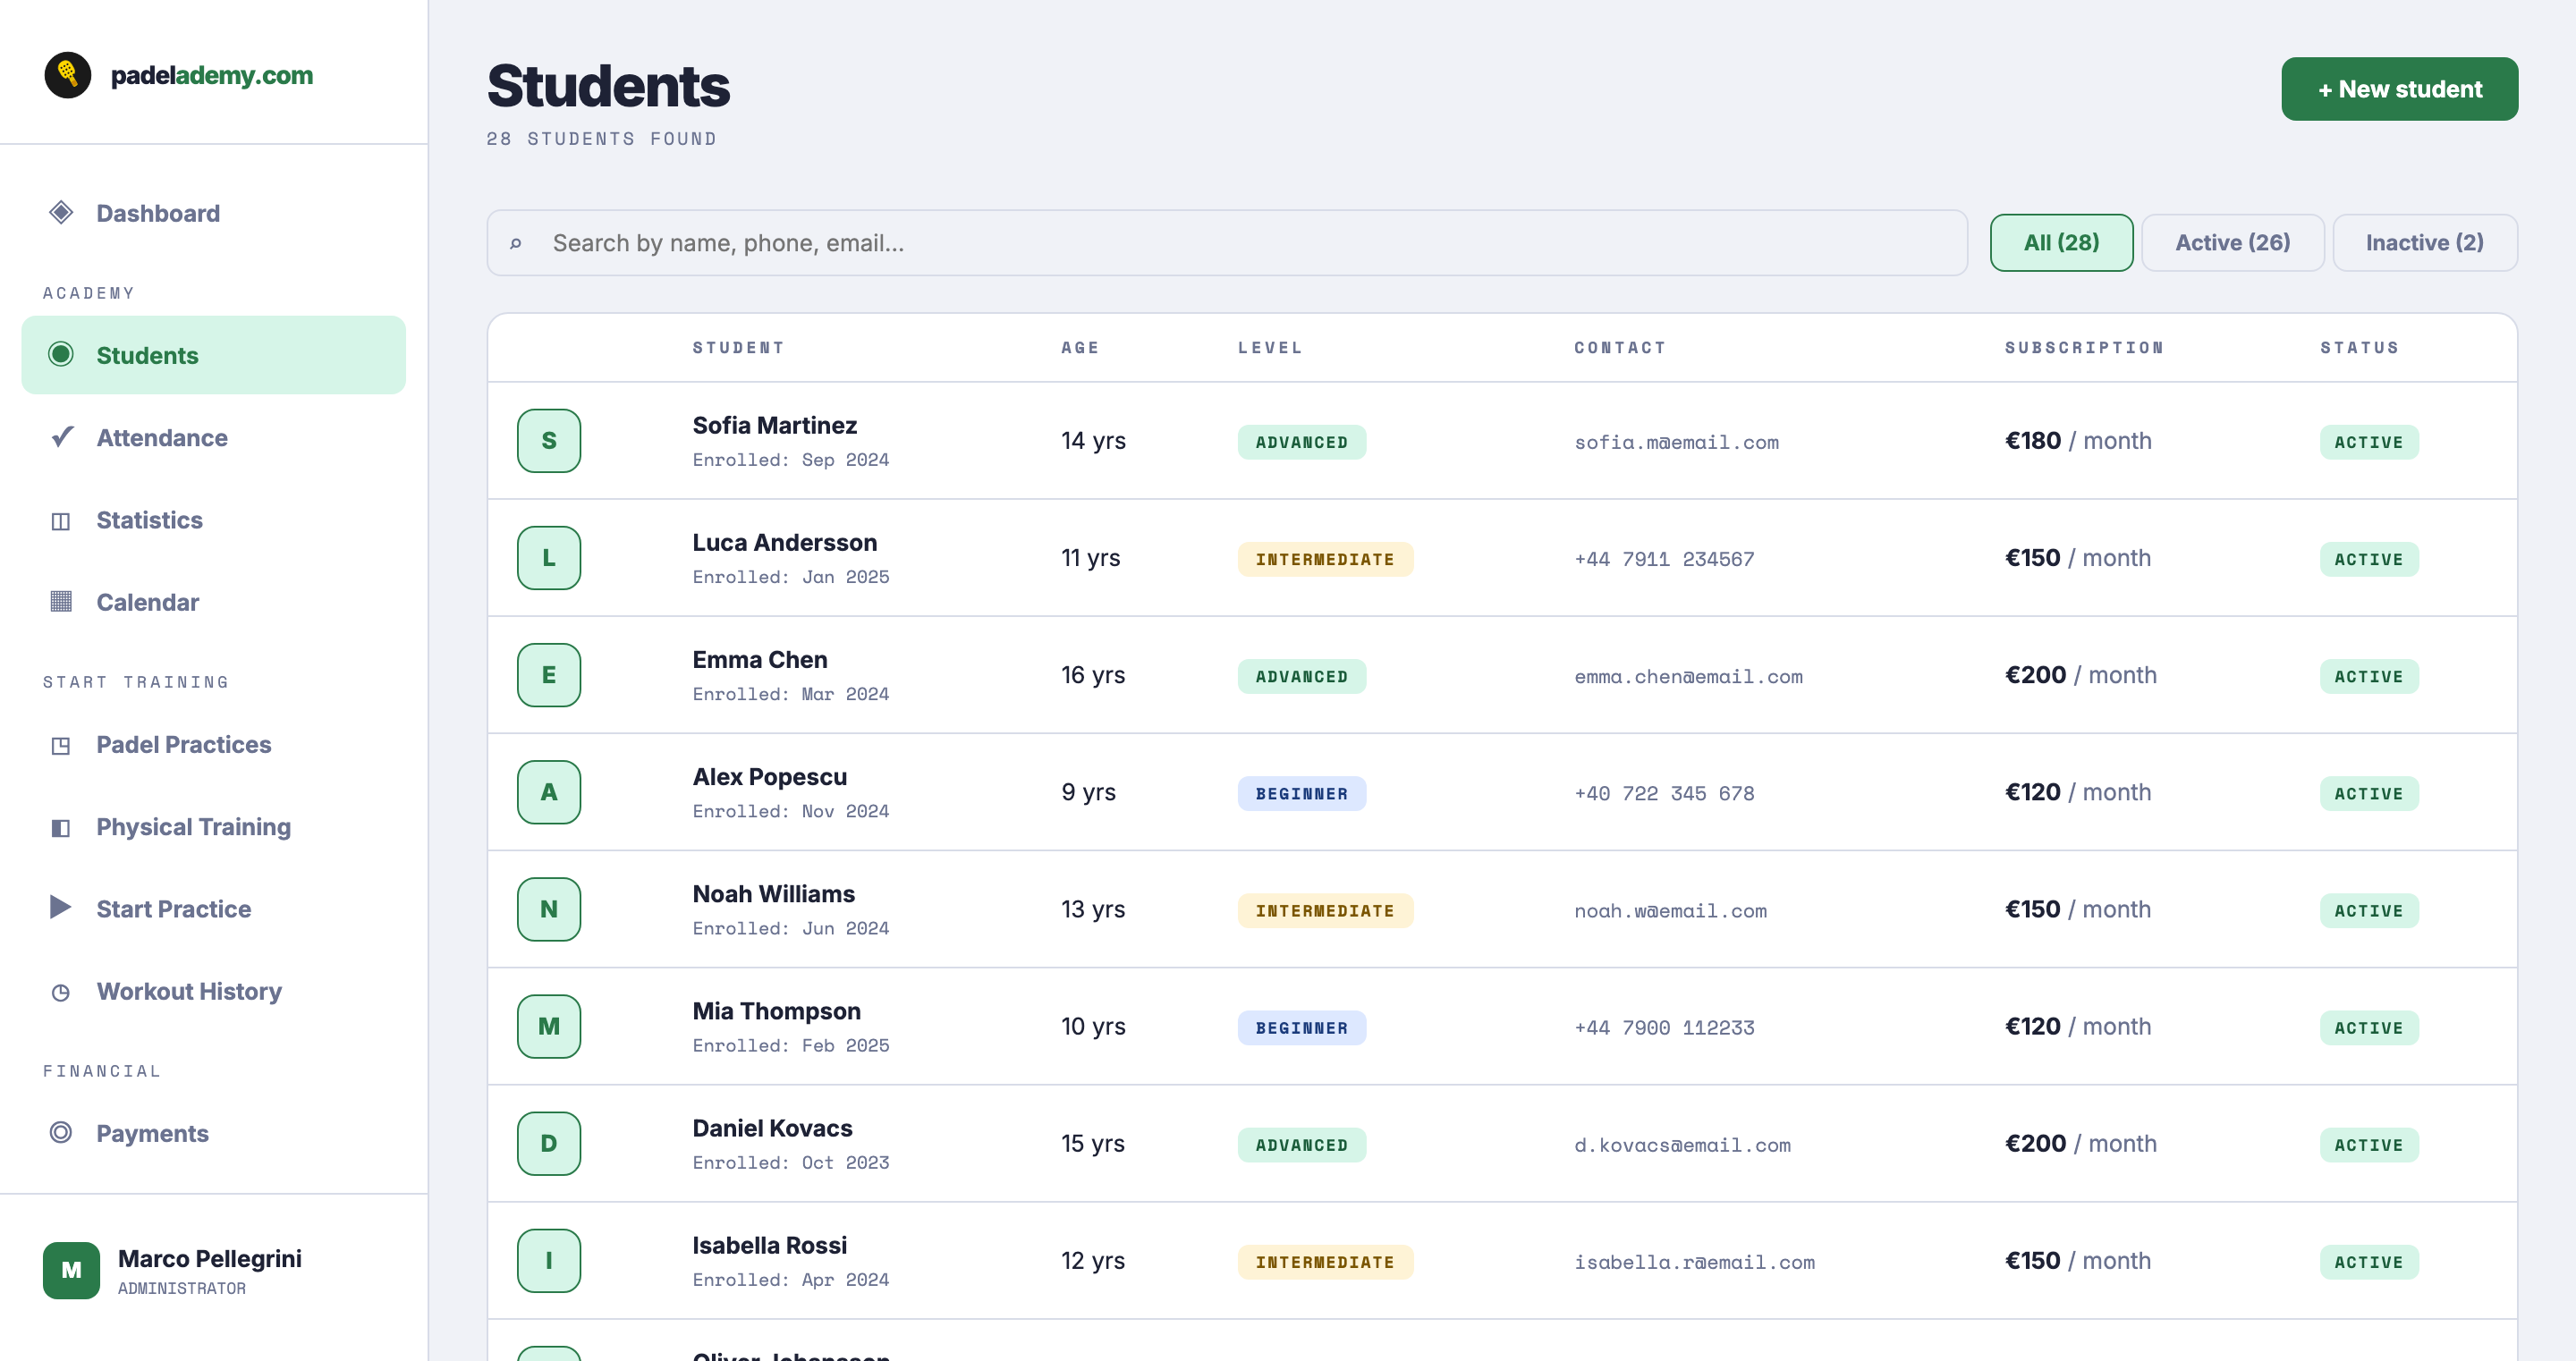Click the Start Practice play icon
This screenshot has width=2576, height=1361.
[61, 908]
